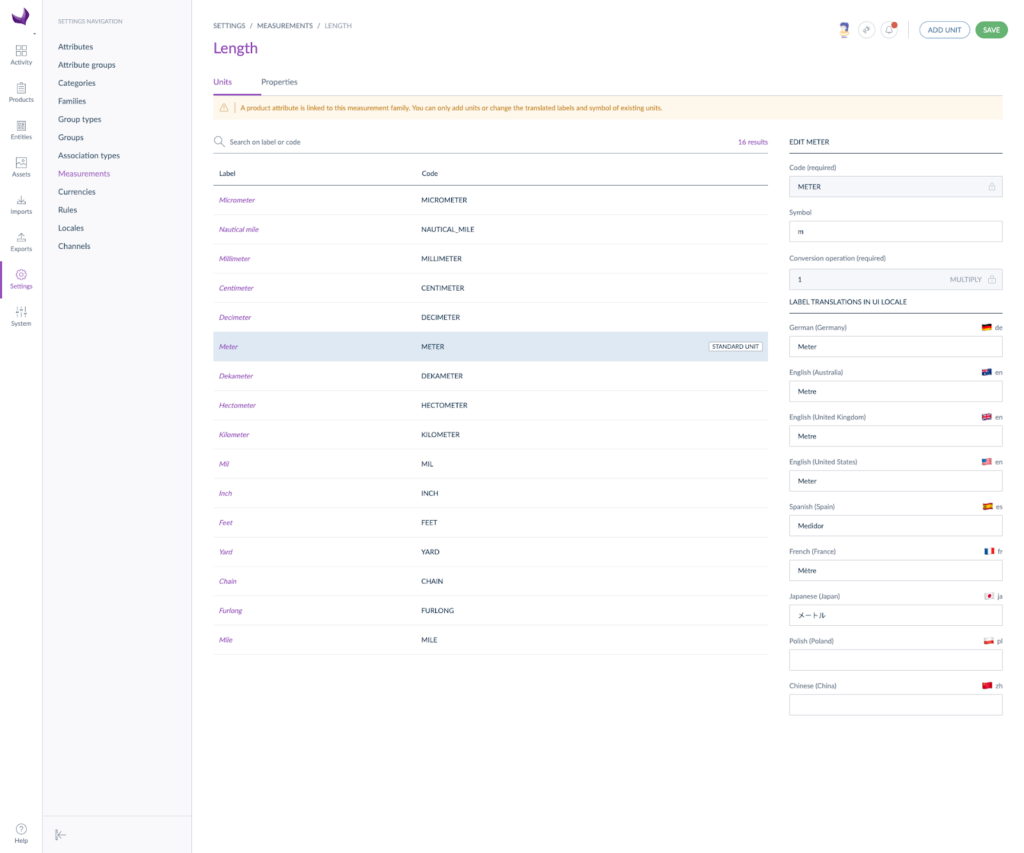Open the Assets section icon

pyautogui.click(x=21, y=166)
